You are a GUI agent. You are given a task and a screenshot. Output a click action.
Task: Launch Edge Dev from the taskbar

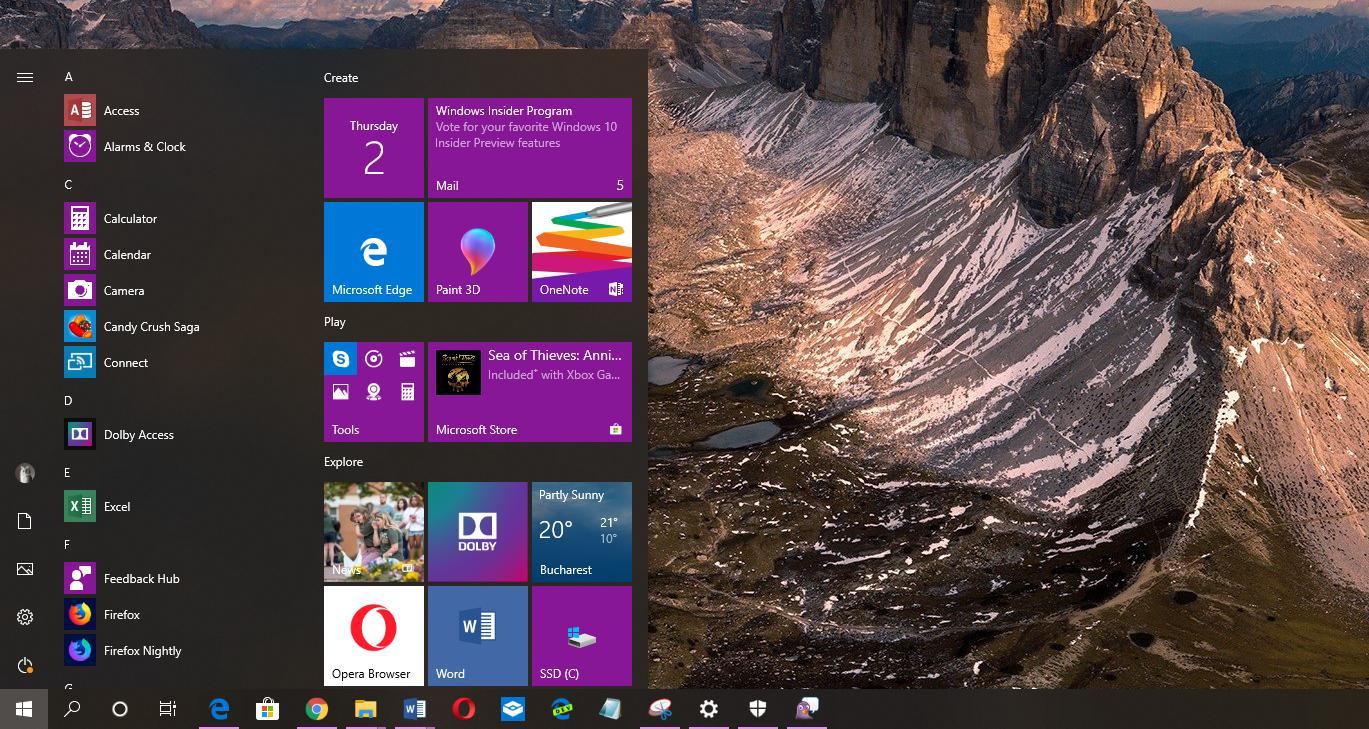pyautogui.click(x=561, y=709)
